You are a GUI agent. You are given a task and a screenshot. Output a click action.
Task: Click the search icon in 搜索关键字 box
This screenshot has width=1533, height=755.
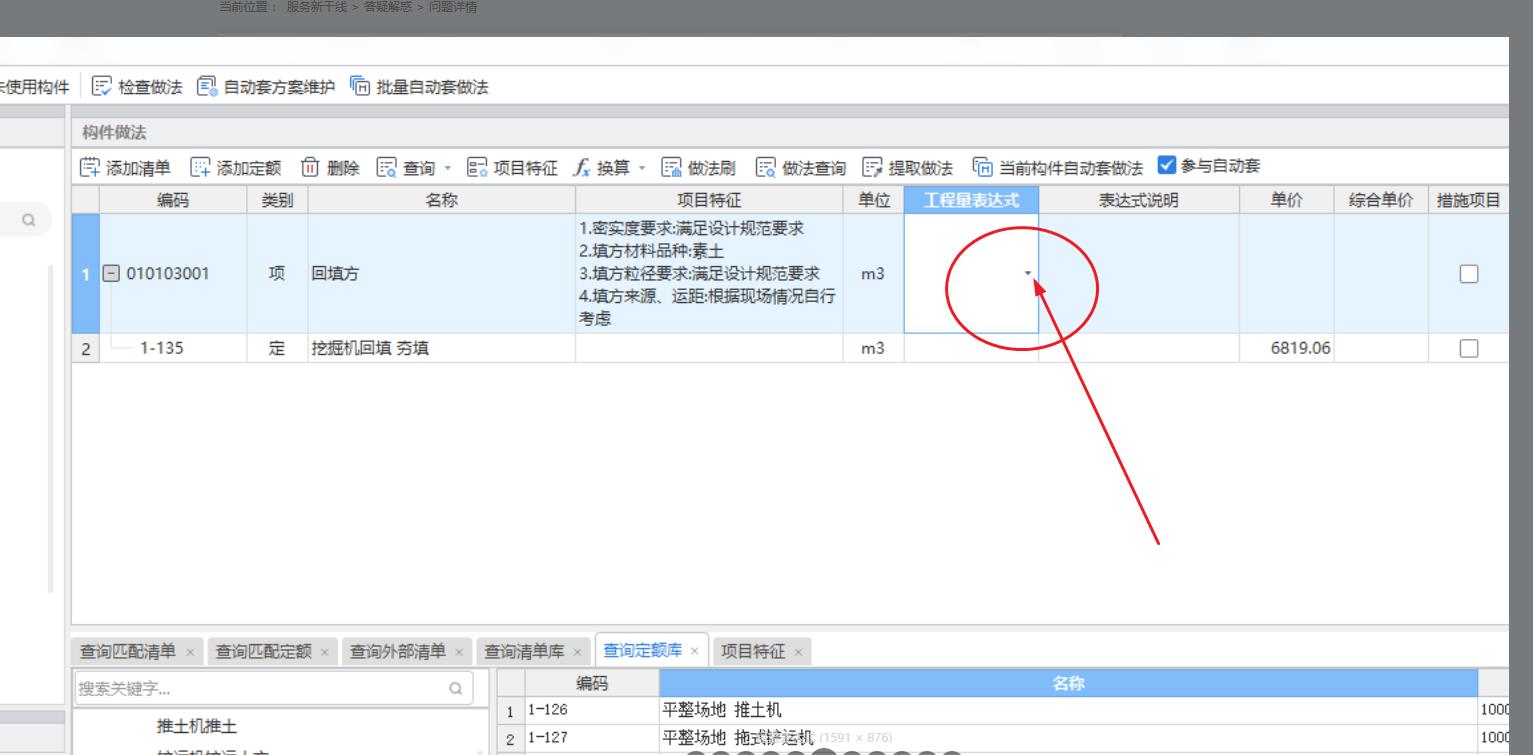point(455,689)
